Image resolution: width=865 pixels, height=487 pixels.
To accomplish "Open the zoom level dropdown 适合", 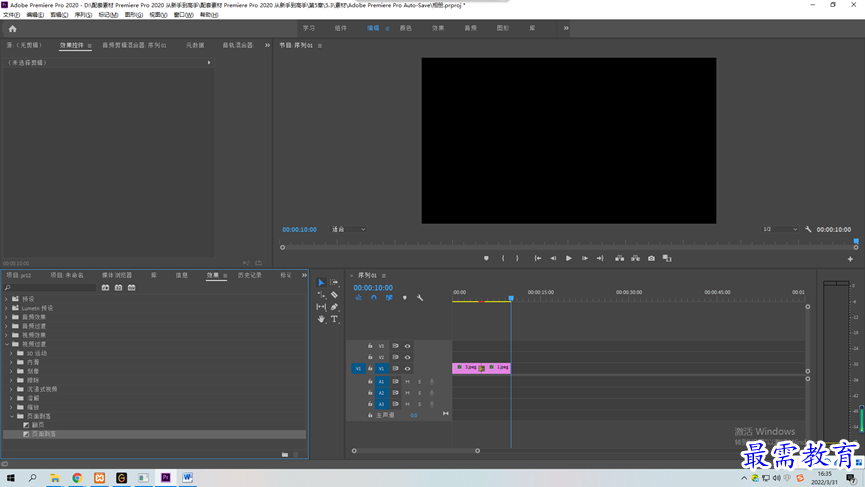I will click(x=348, y=229).
